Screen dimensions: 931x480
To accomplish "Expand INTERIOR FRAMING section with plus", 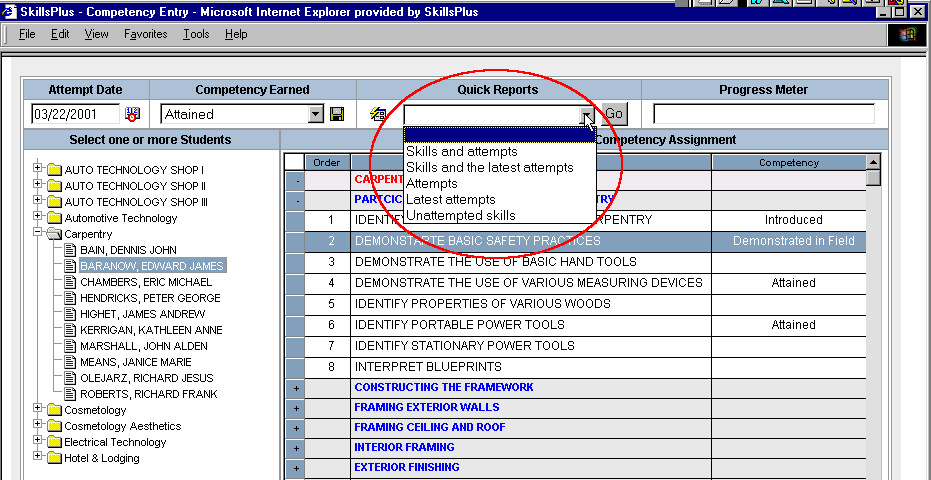I will click(295, 449).
